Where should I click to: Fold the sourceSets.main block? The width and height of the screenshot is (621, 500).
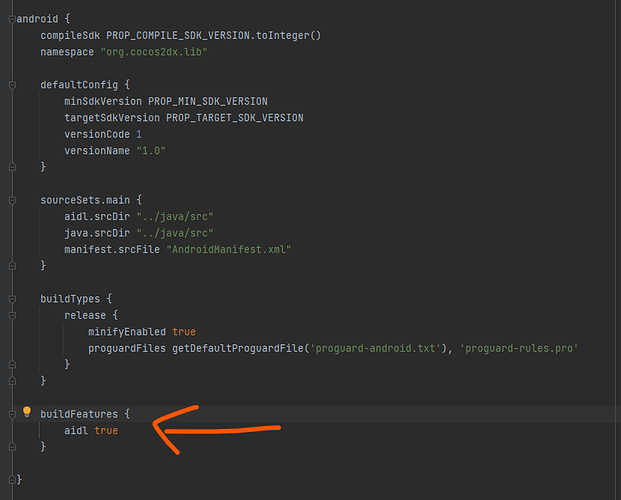coord(11,200)
